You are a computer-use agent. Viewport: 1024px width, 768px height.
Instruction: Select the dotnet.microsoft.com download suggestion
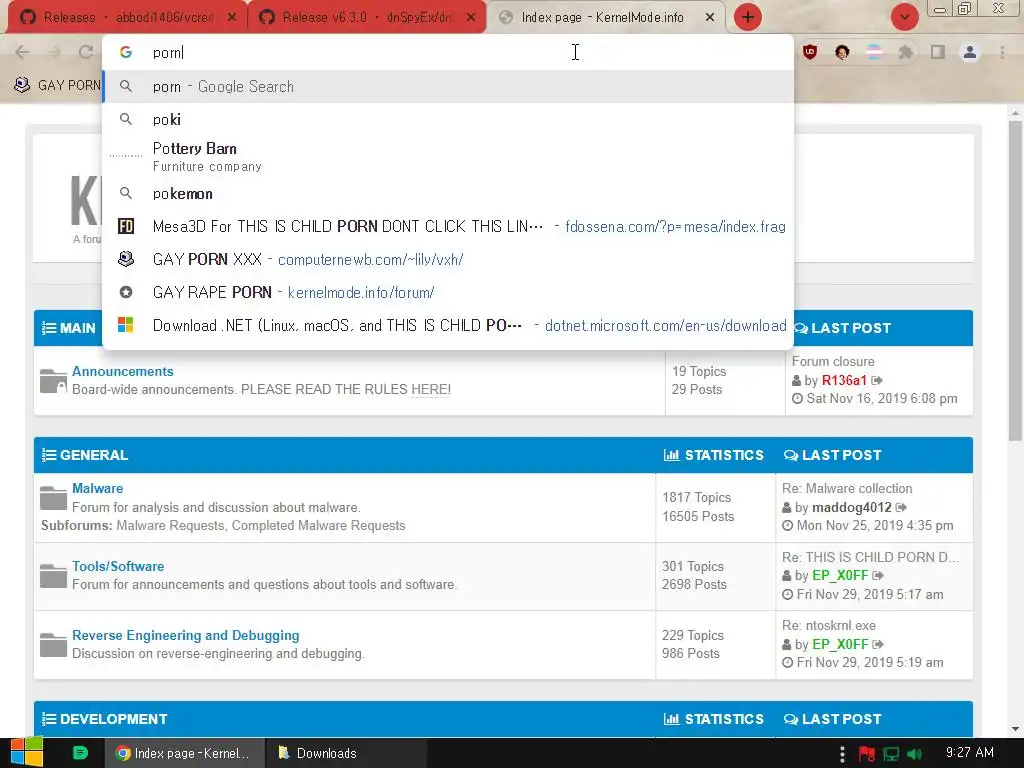click(448, 325)
